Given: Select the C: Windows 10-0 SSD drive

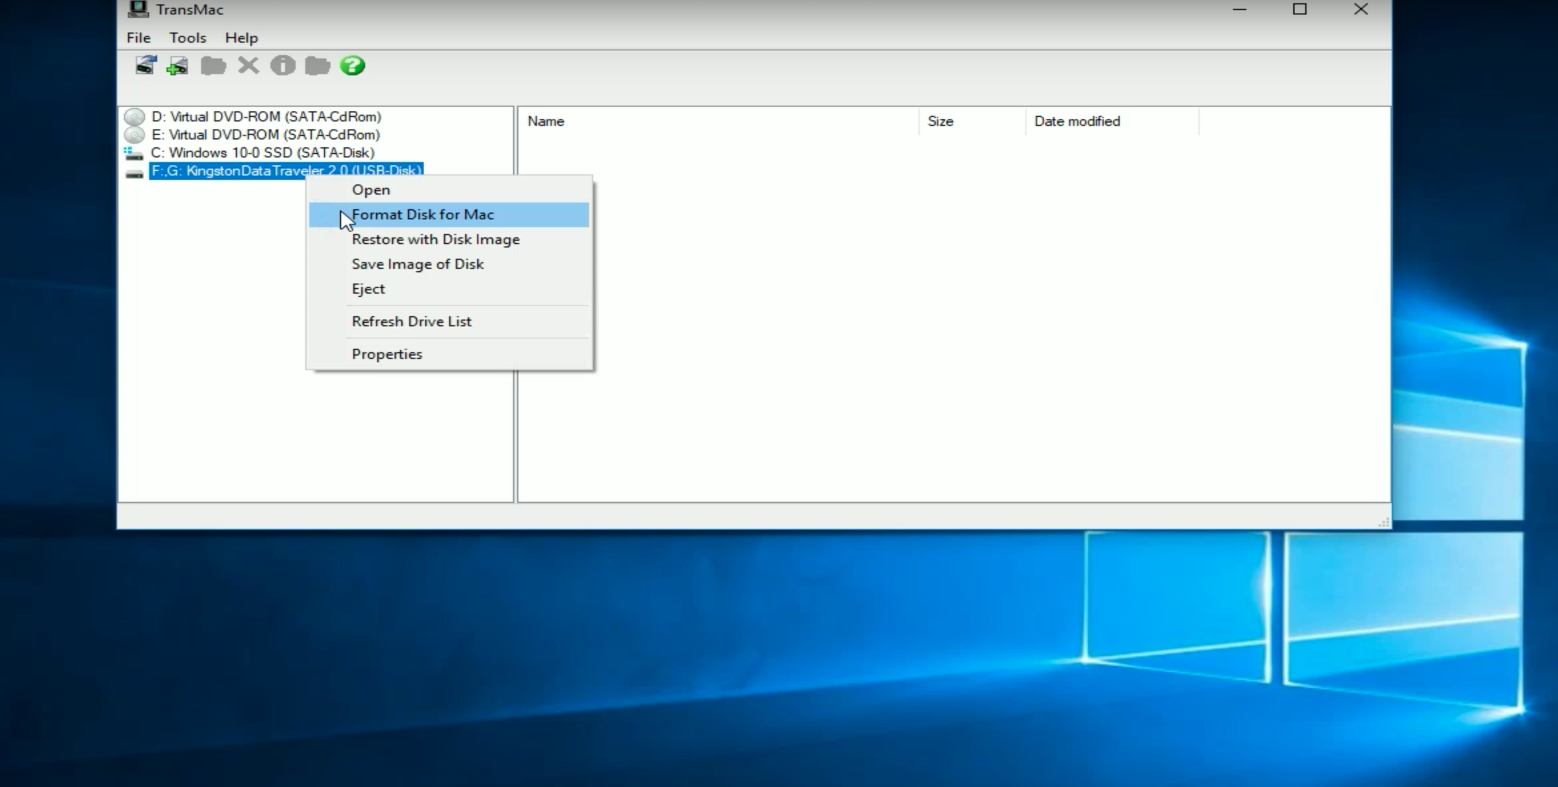Looking at the screenshot, I should pyautogui.click(x=262, y=153).
